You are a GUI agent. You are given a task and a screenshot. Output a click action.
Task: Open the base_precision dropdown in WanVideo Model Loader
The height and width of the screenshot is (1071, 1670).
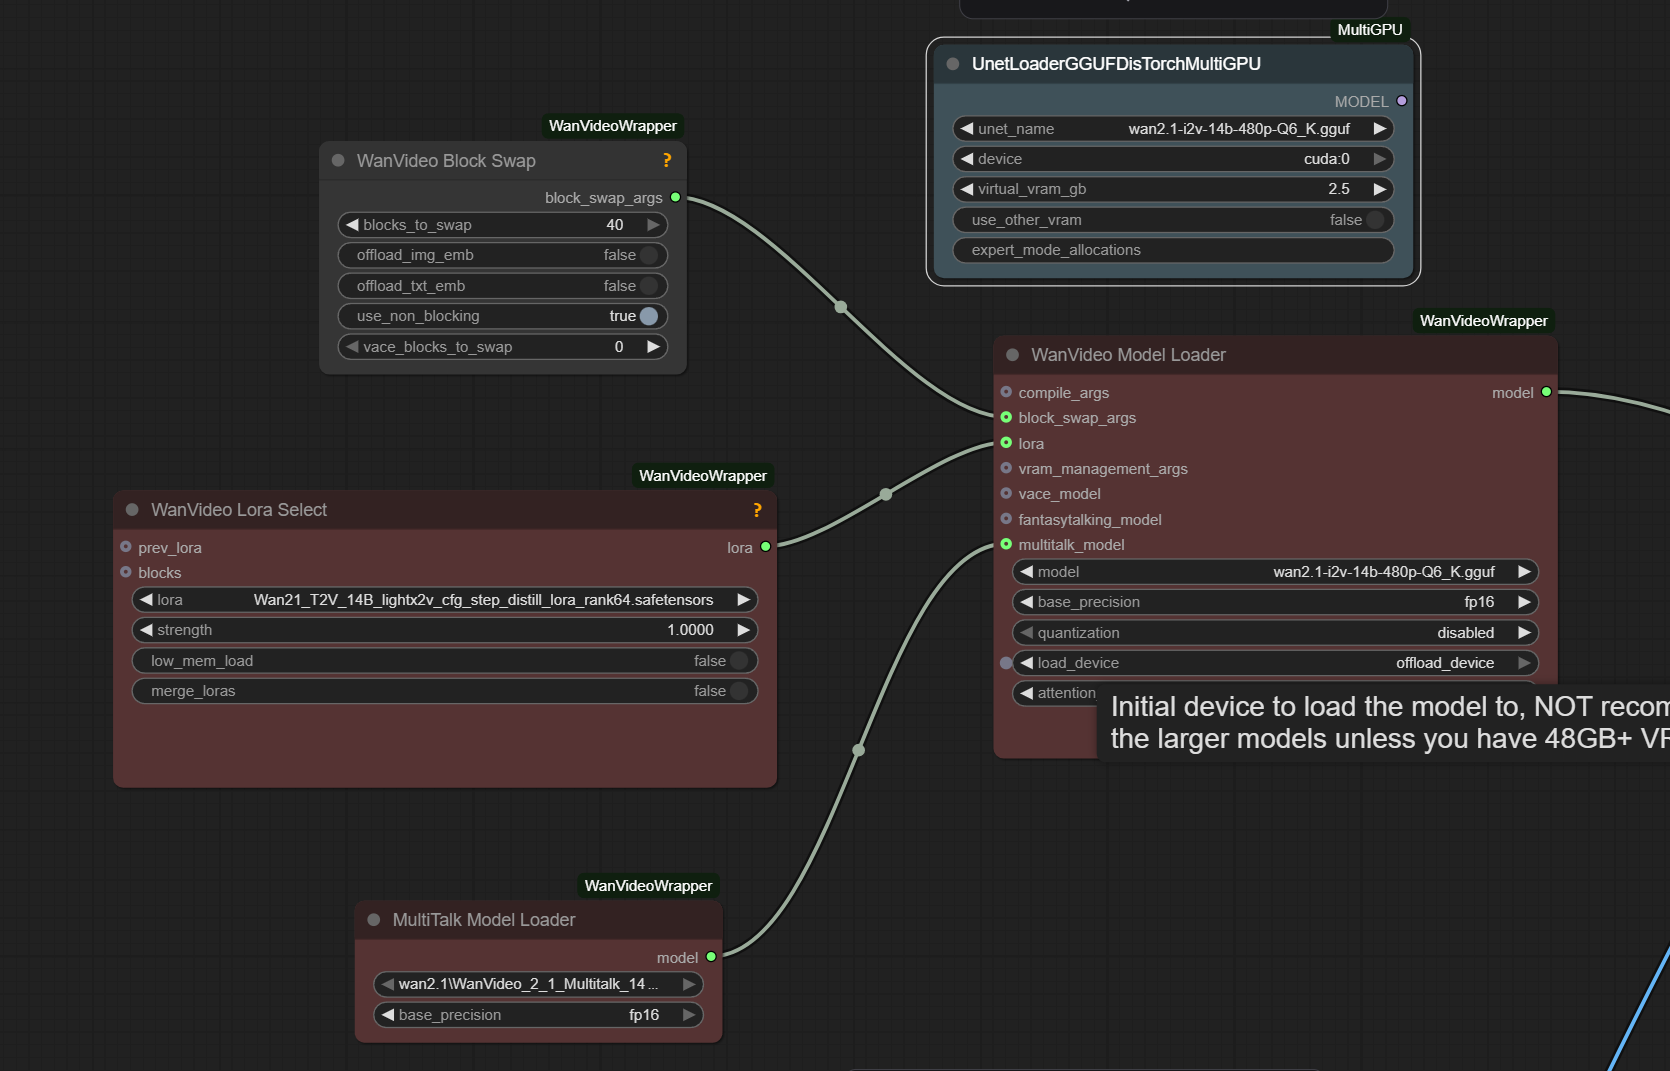[x=1275, y=602]
